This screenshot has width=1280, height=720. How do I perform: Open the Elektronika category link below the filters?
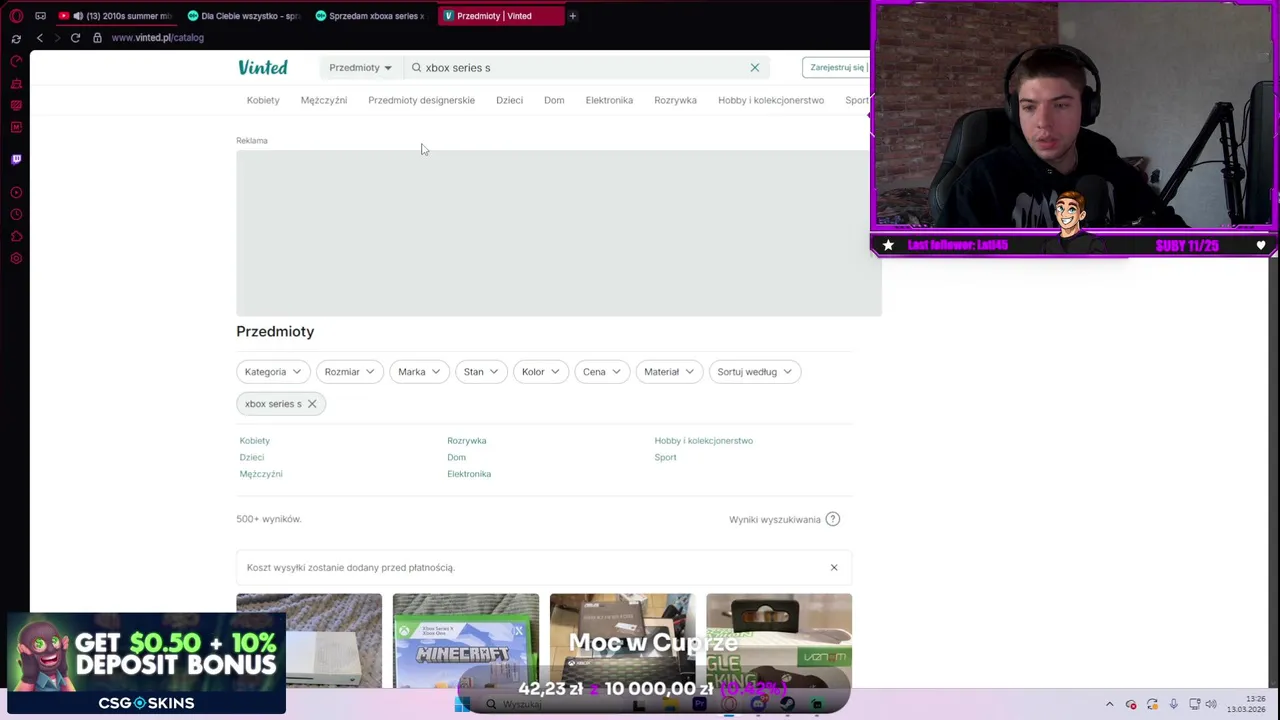(x=469, y=474)
